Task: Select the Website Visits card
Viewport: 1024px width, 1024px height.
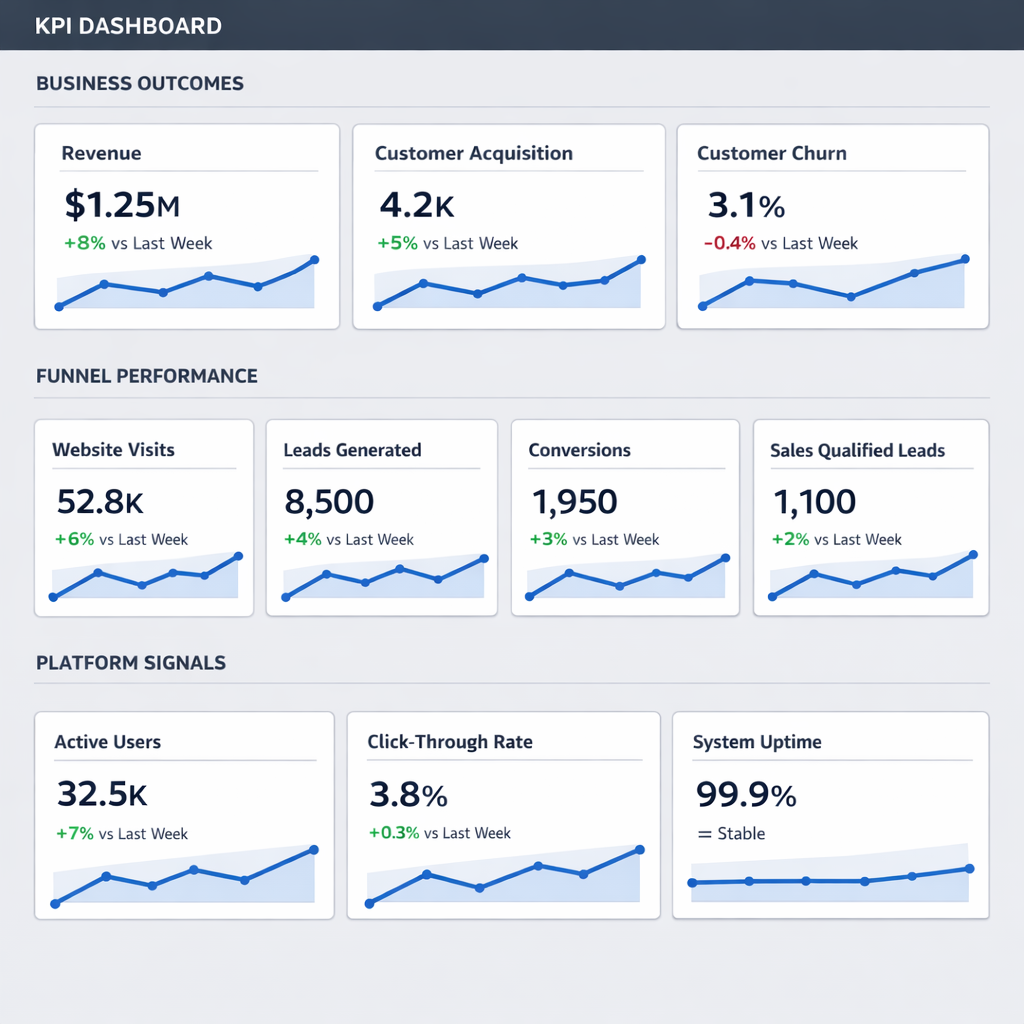Action: coord(143,516)
